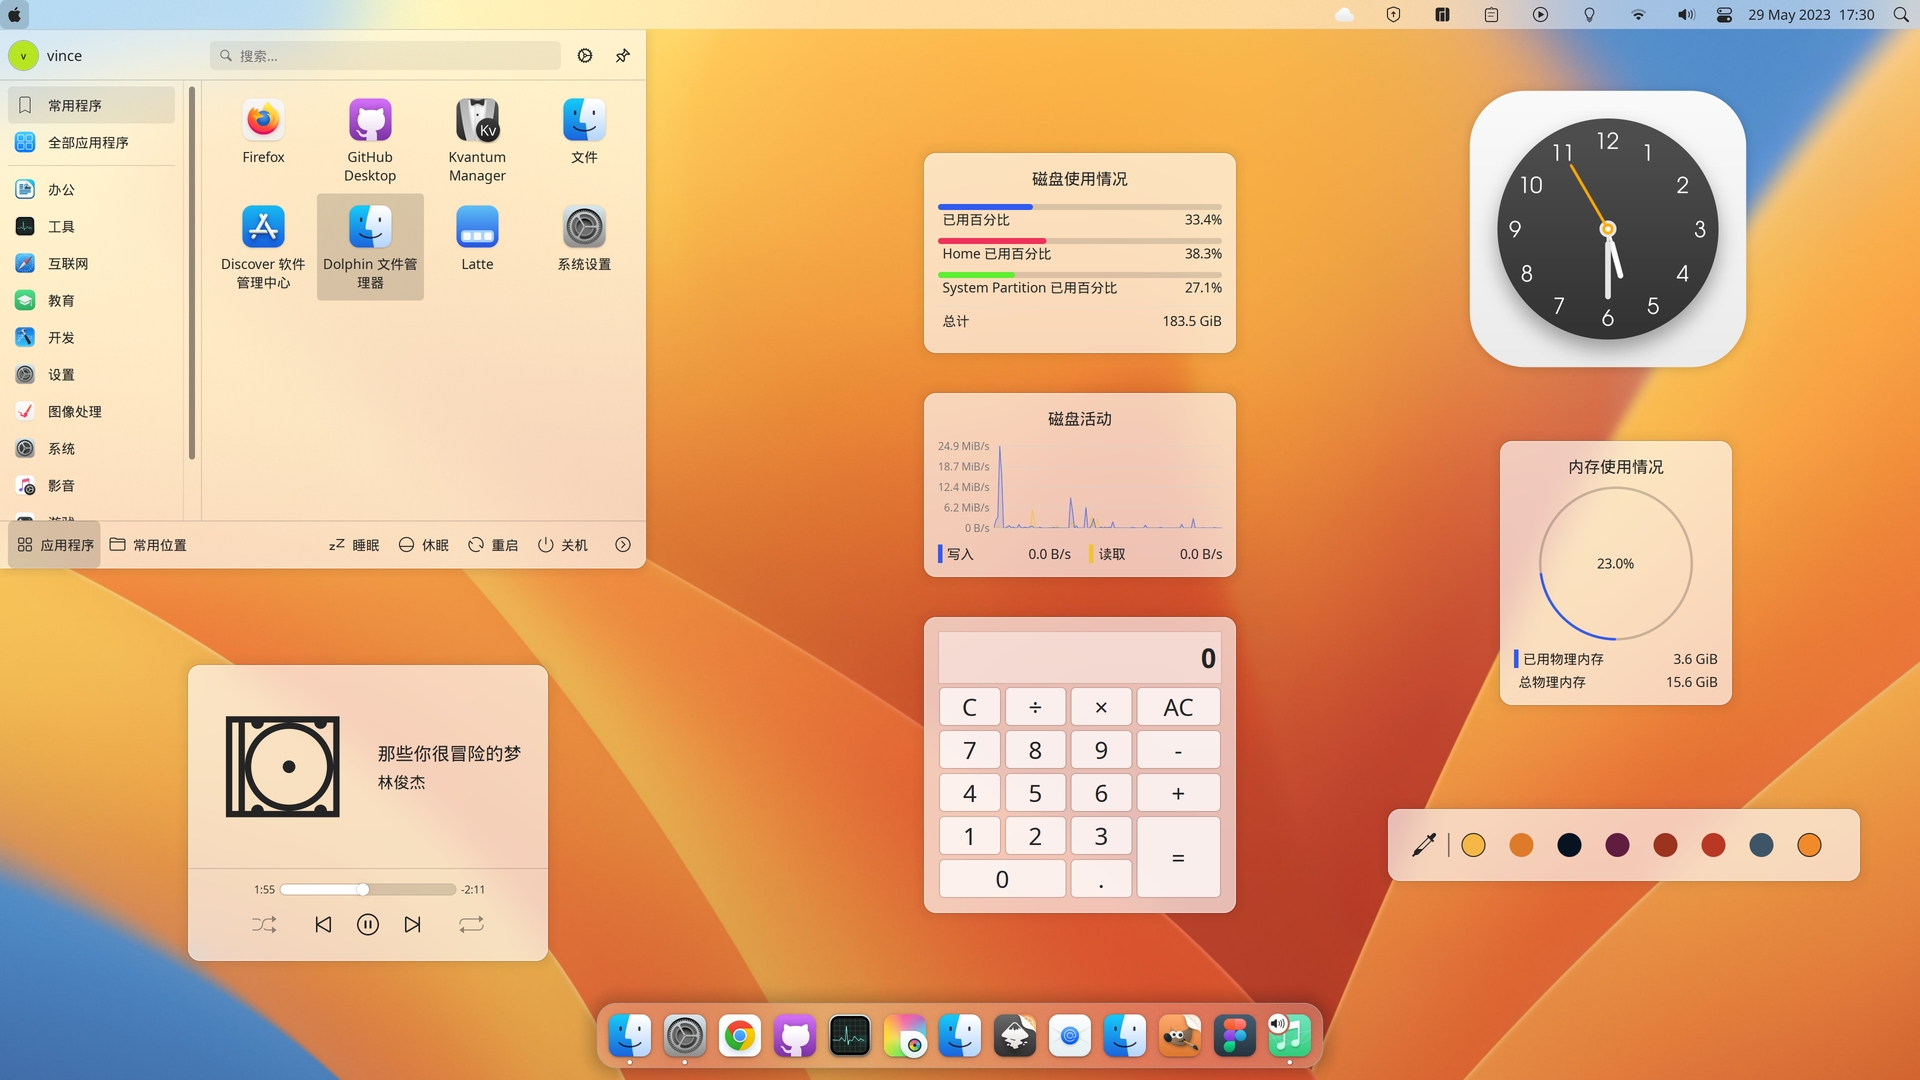Open the 互联网 category
1920x1080 pixels.
pos(92,264)
